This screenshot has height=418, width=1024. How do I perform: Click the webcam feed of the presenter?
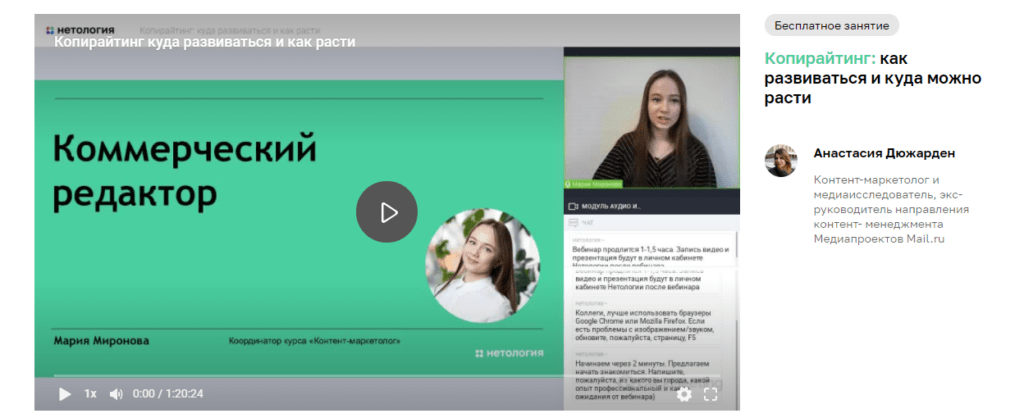(651, 123)
